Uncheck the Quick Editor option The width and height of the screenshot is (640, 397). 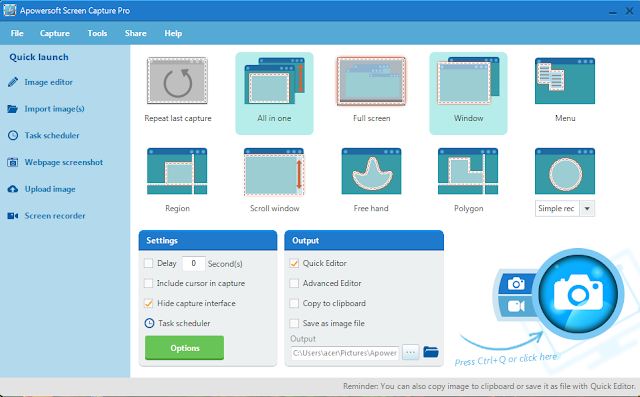tap(294, 263)
